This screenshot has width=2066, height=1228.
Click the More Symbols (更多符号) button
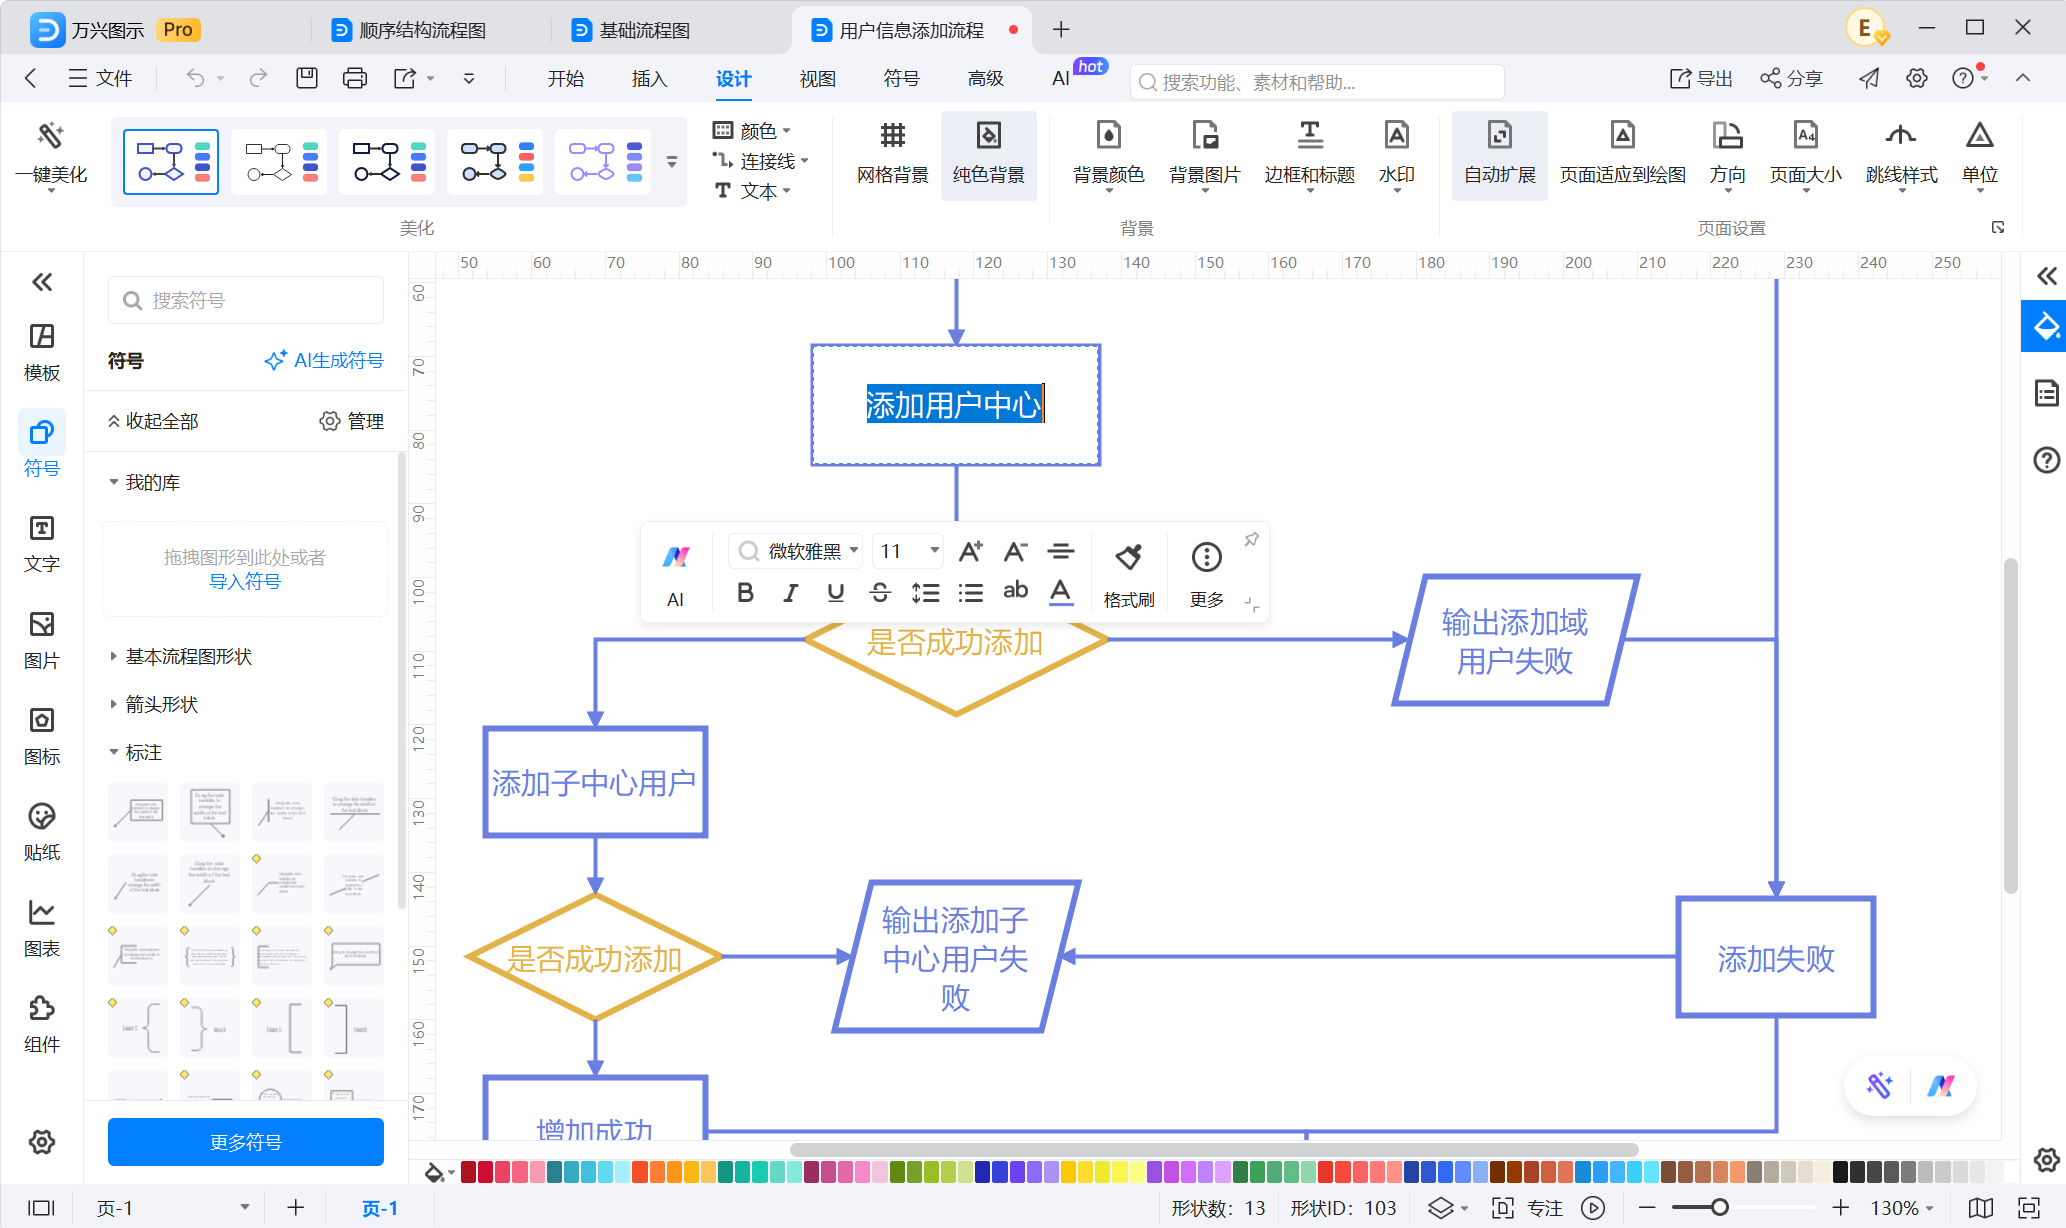click(x=246, y=1142)
